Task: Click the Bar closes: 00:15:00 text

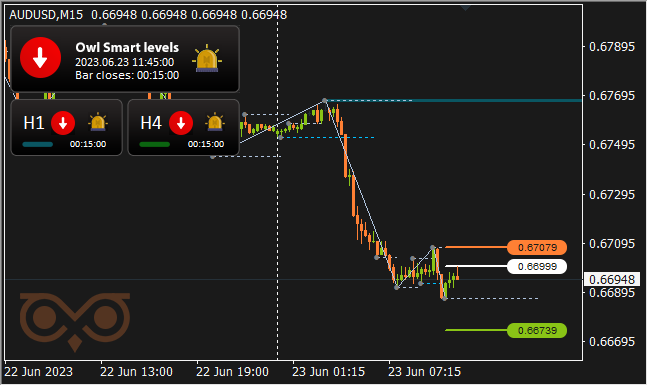Action: 127,76
